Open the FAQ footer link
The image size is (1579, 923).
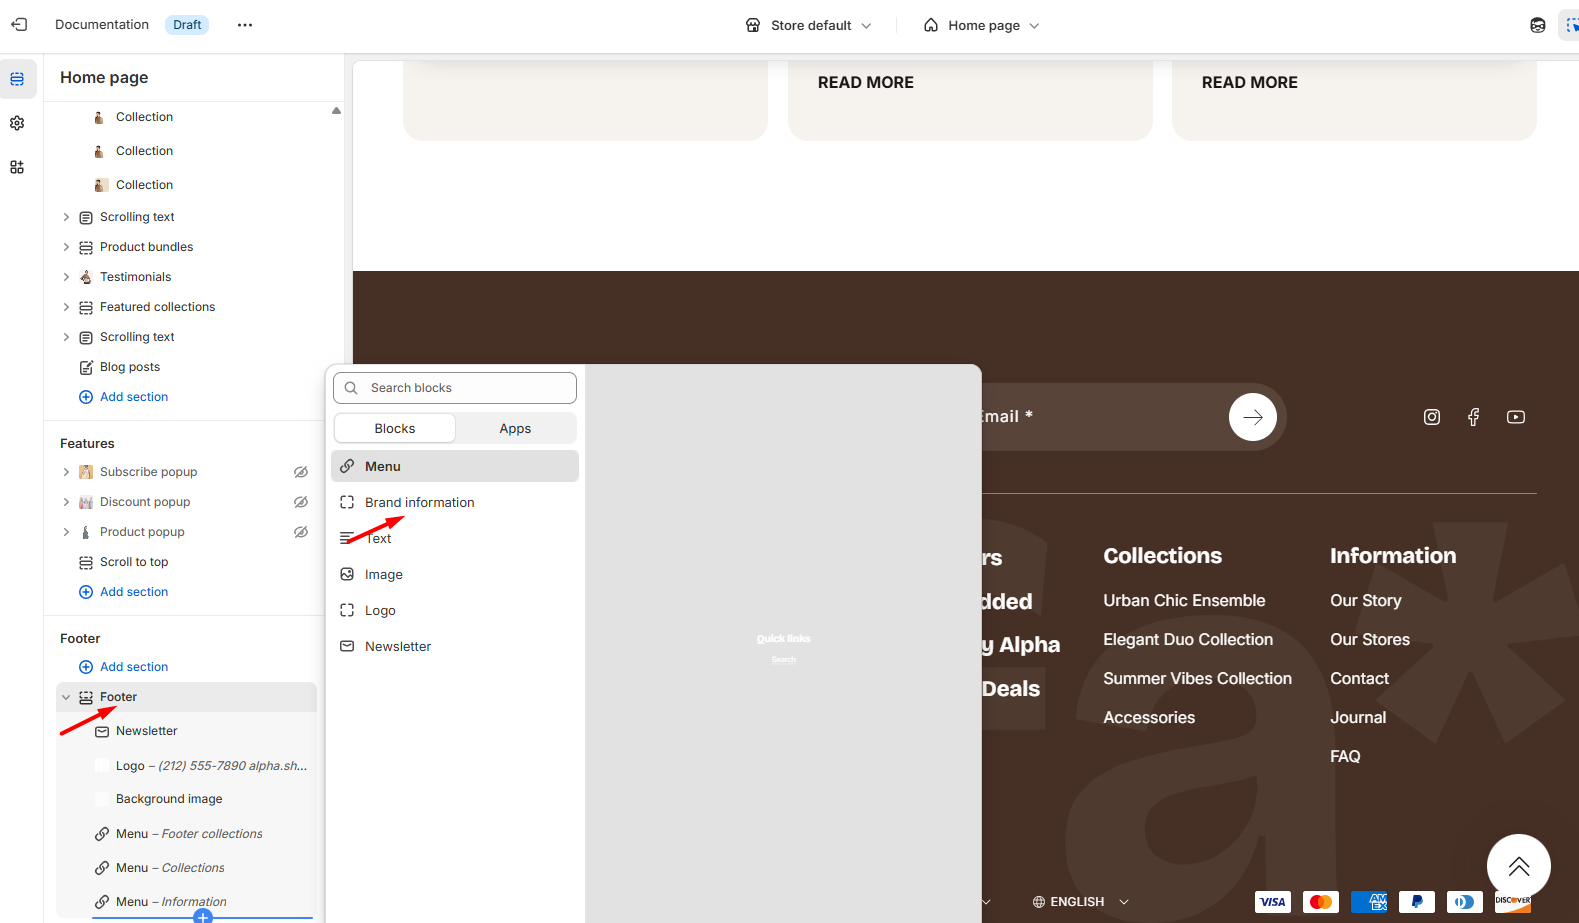(x=1345, y=757)
